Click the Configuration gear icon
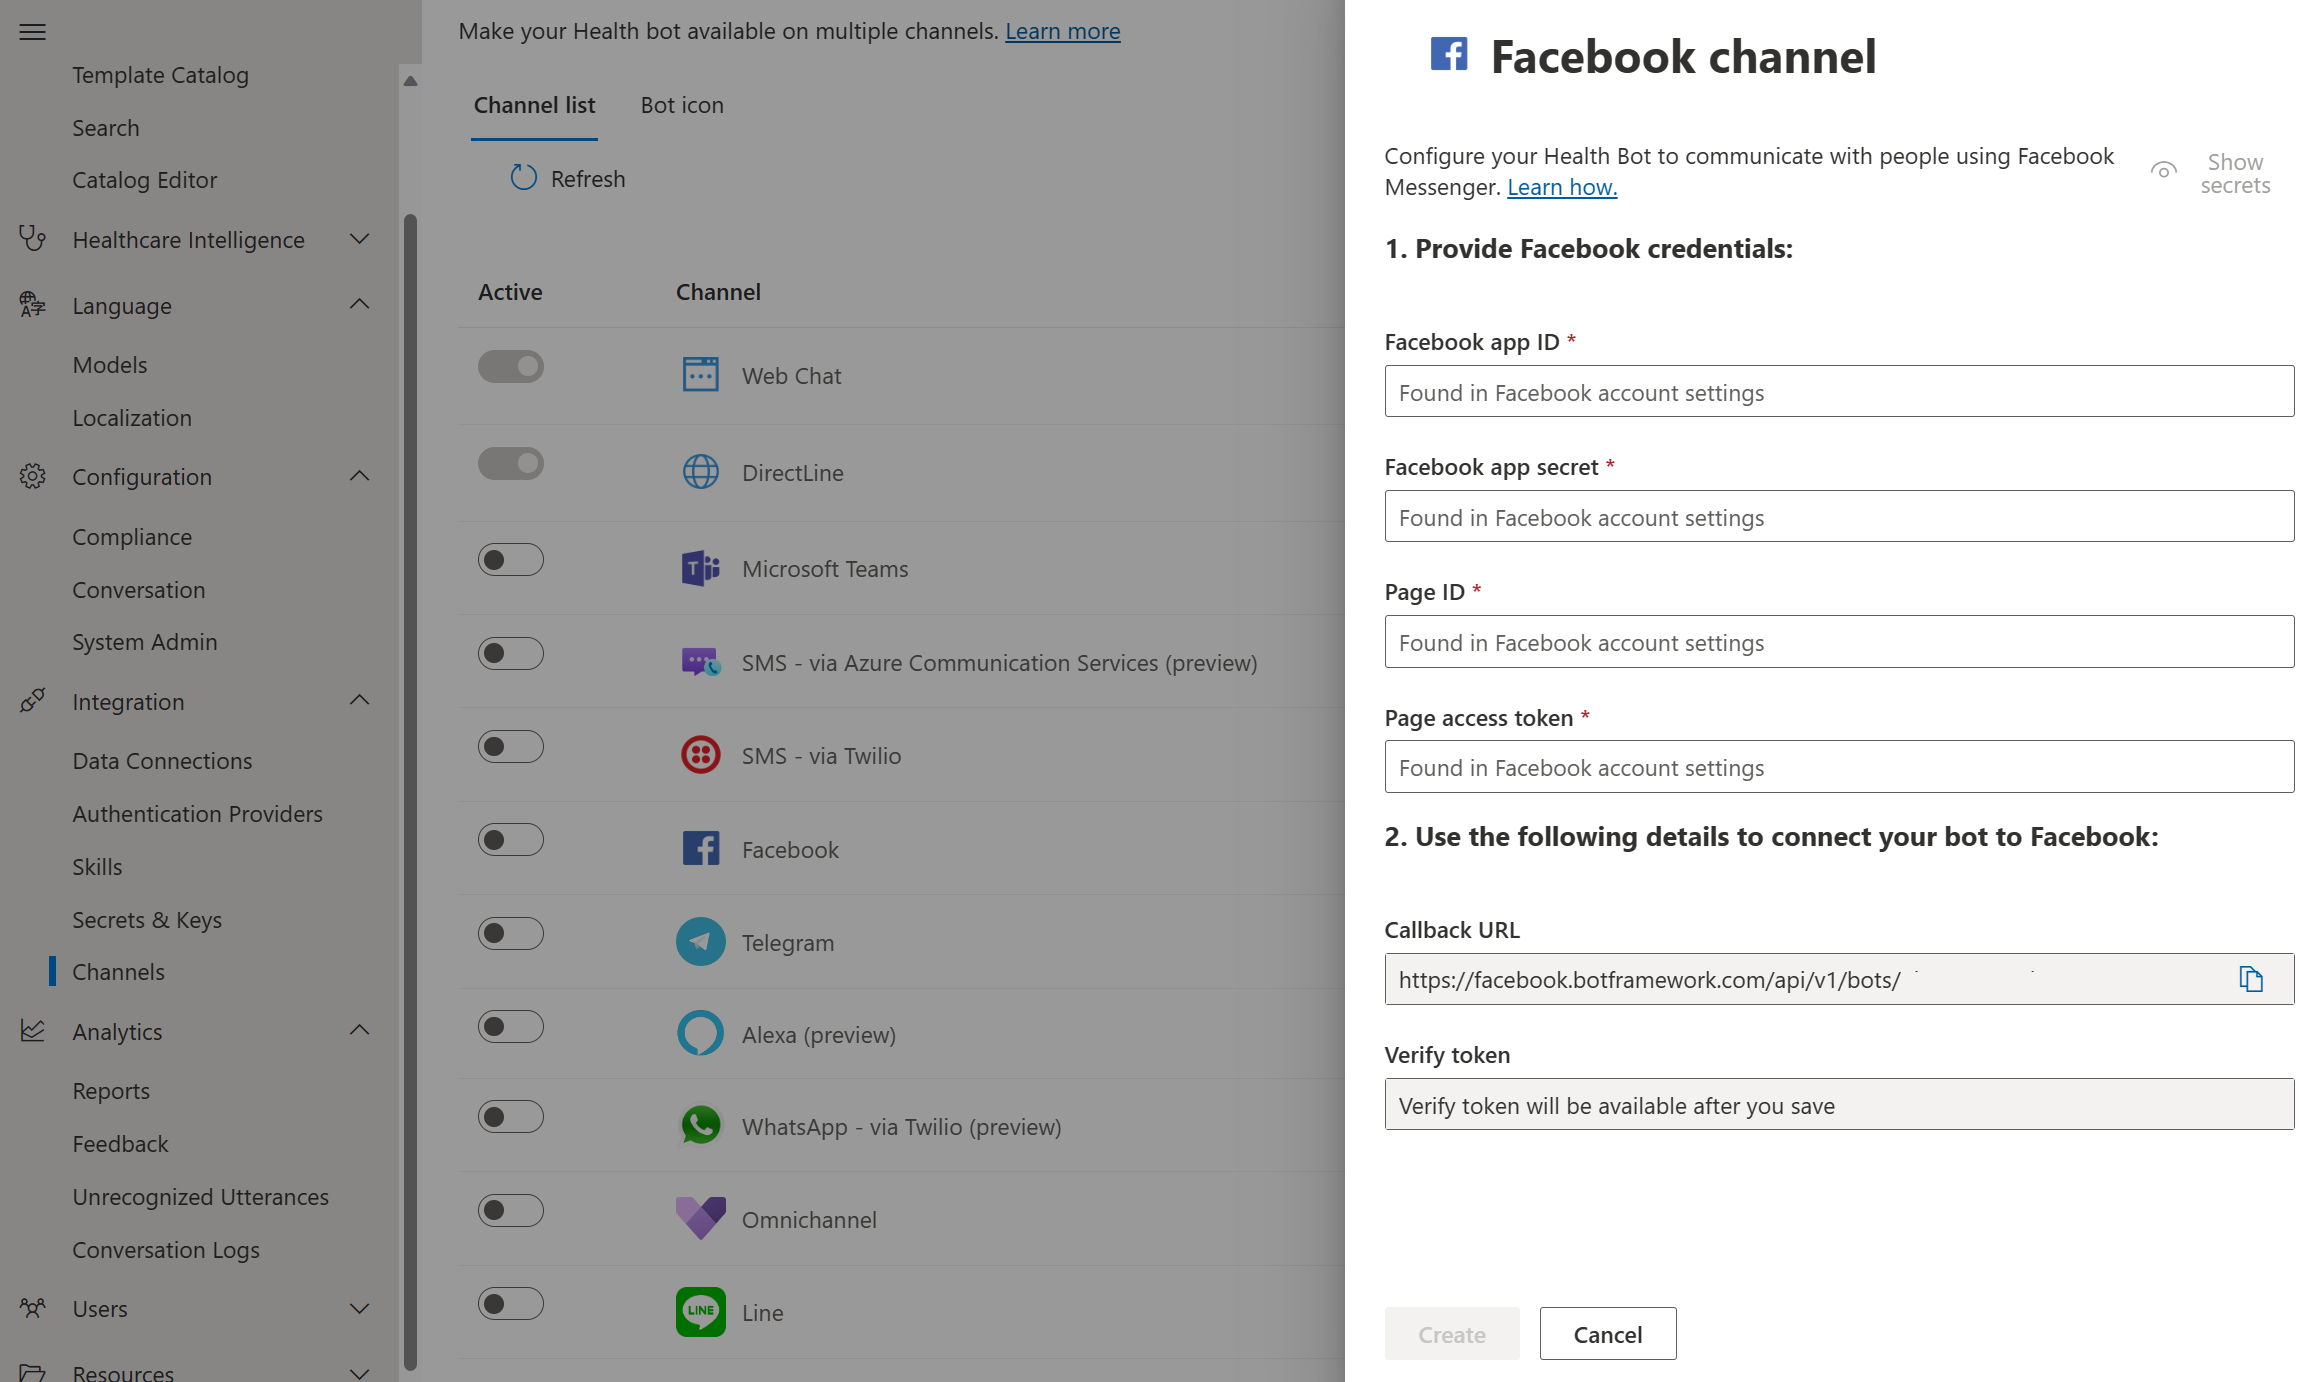The height and width of the screenshot is (1382, 2314). 33,476
